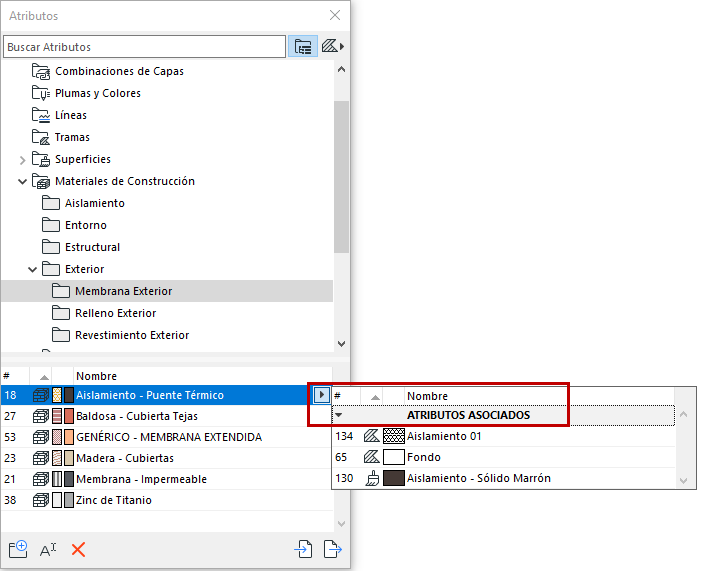
Task: Collapse the Materiales de Construcción chevron
Action: pos(22,182)
